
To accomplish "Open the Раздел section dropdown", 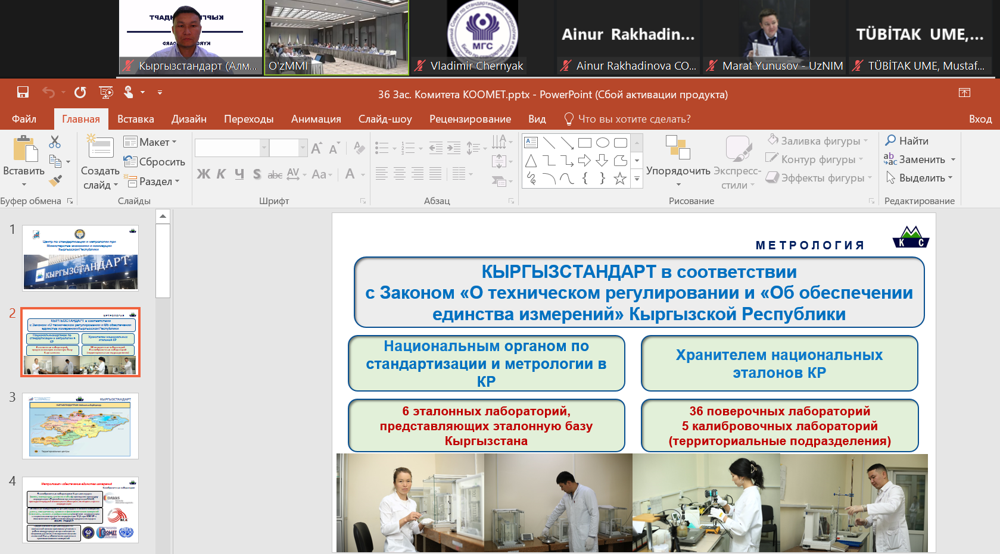I will pyautogui.click(x=152, y=181).
